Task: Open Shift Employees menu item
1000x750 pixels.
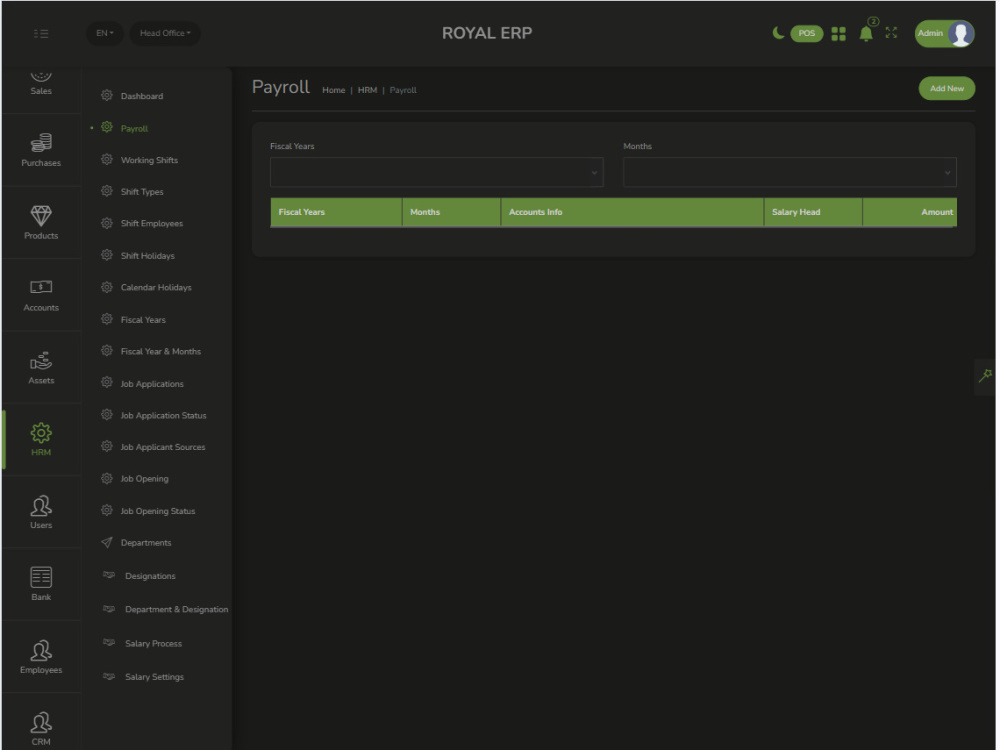Action: 152,224
